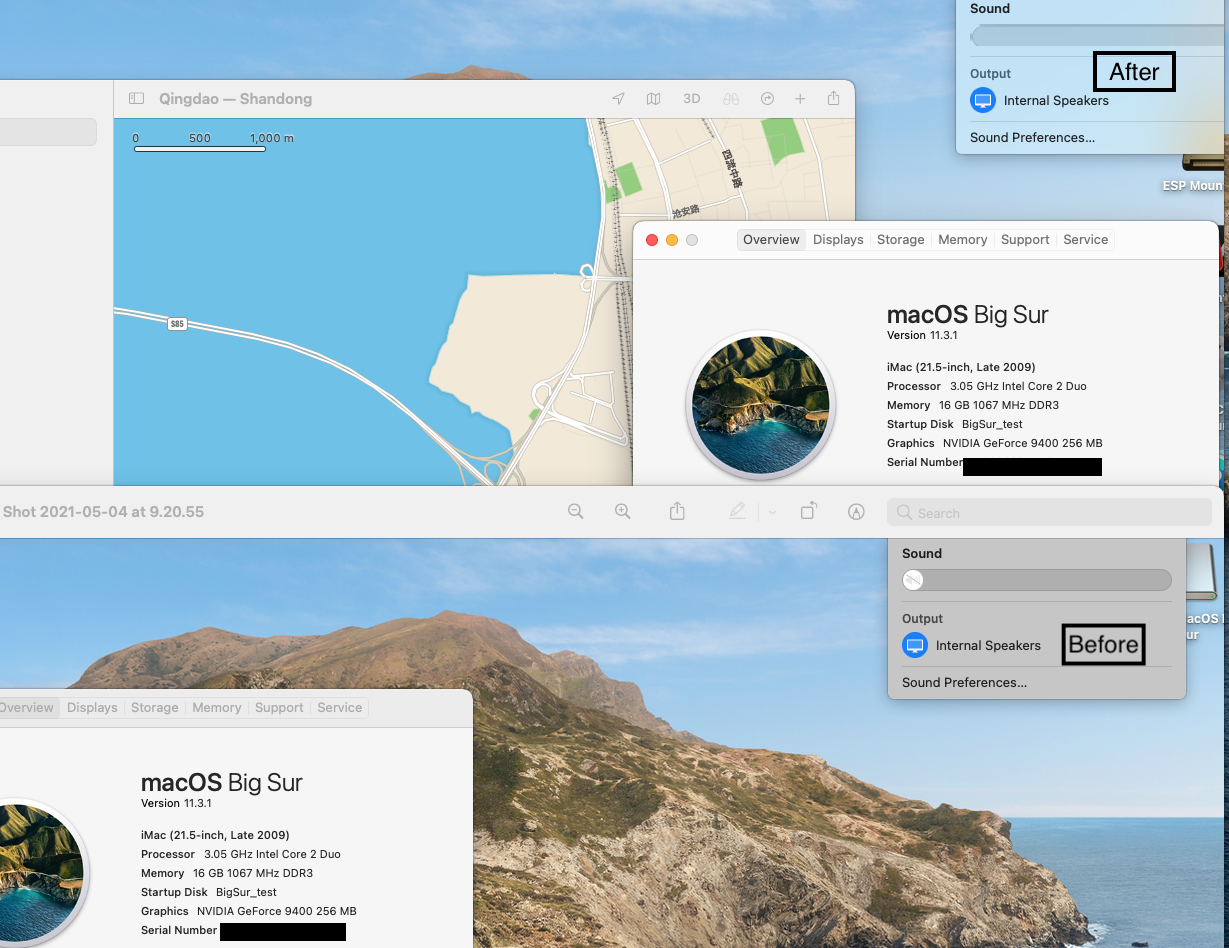Click Memory tab inside the Preview screenshot
Image resolution: width=1229 pixels, height=948 pixels.
coord(216,708)
